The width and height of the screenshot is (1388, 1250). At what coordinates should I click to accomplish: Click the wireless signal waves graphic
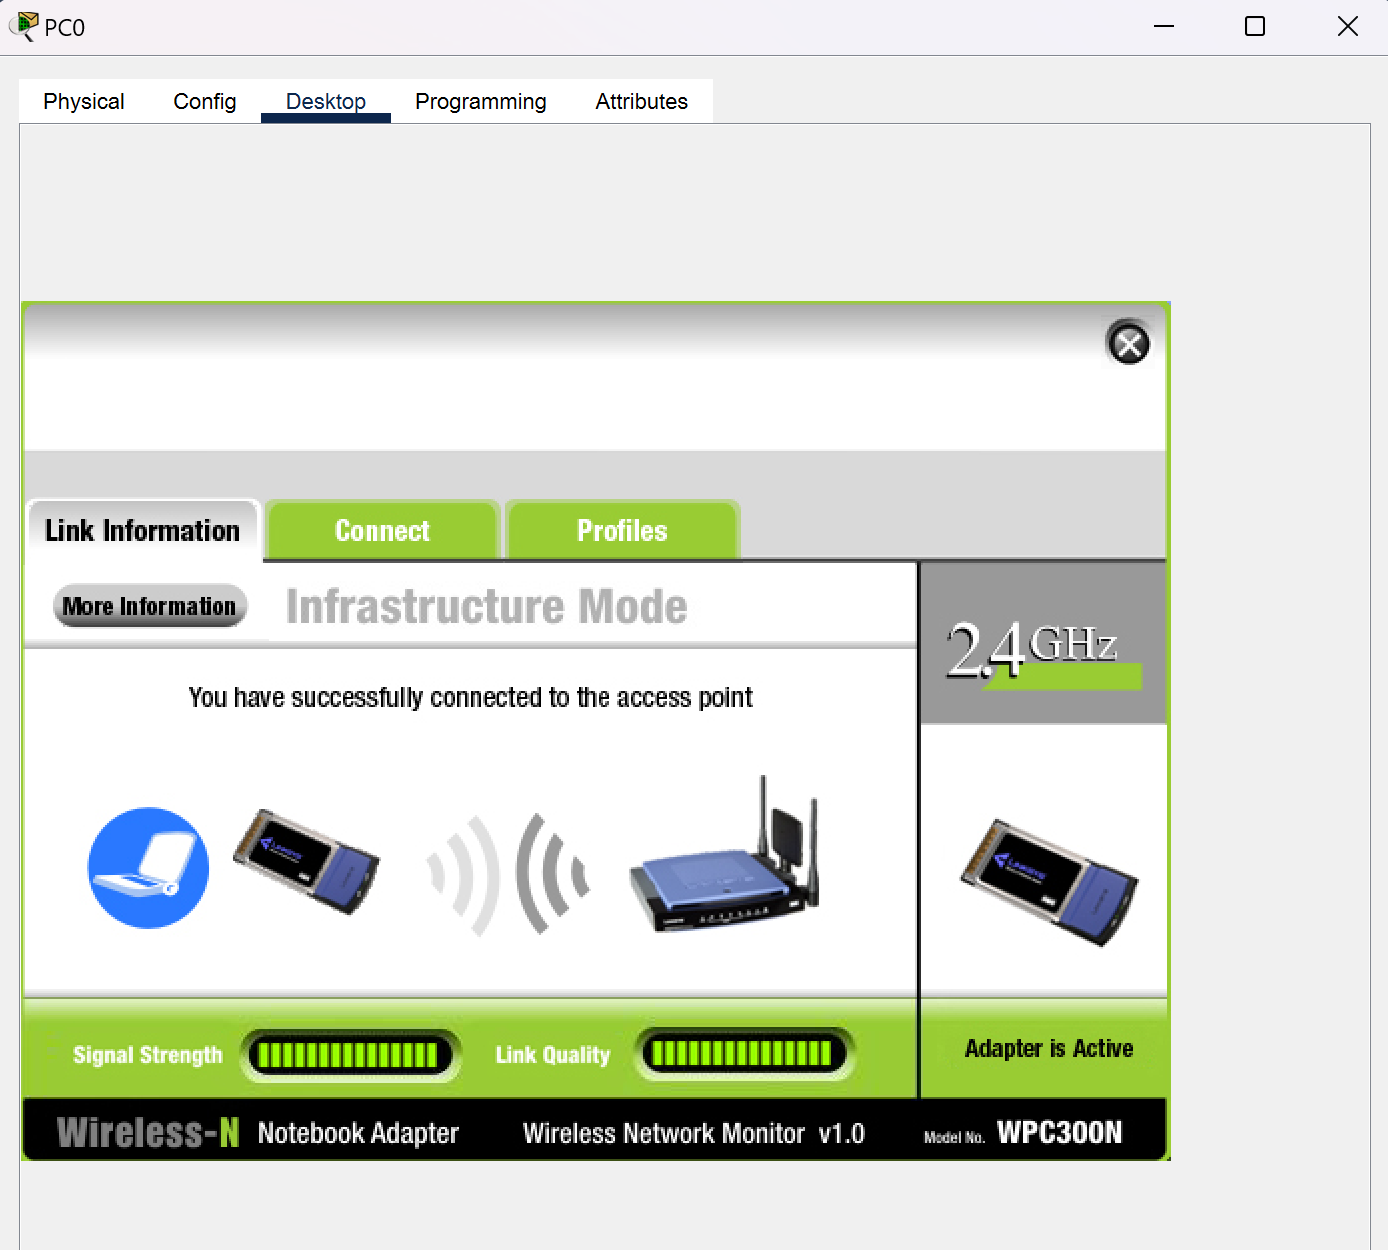(508, 874)
